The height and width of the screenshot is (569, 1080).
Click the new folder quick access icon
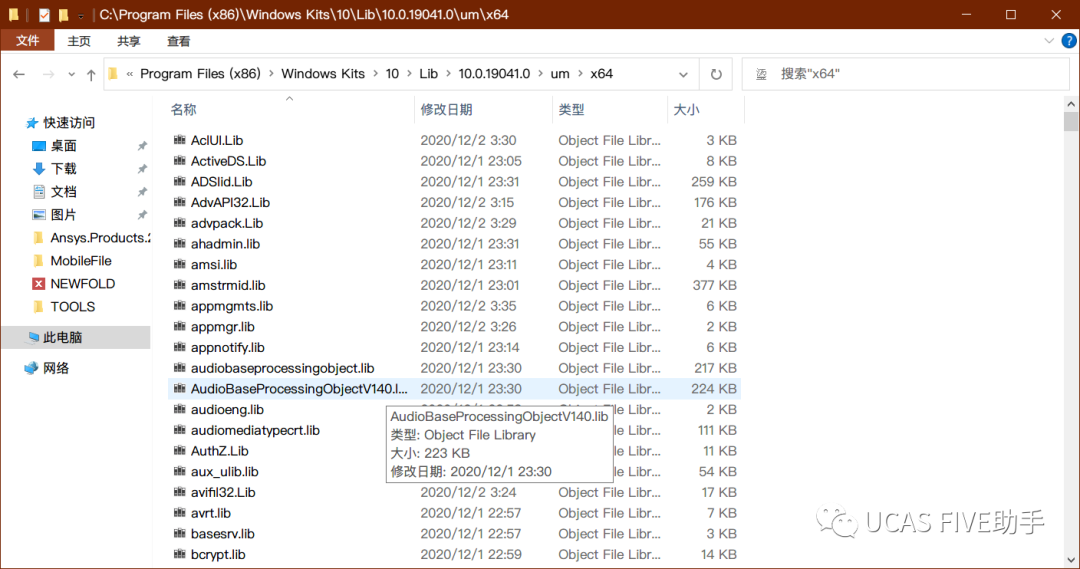(x=63, y=14)
